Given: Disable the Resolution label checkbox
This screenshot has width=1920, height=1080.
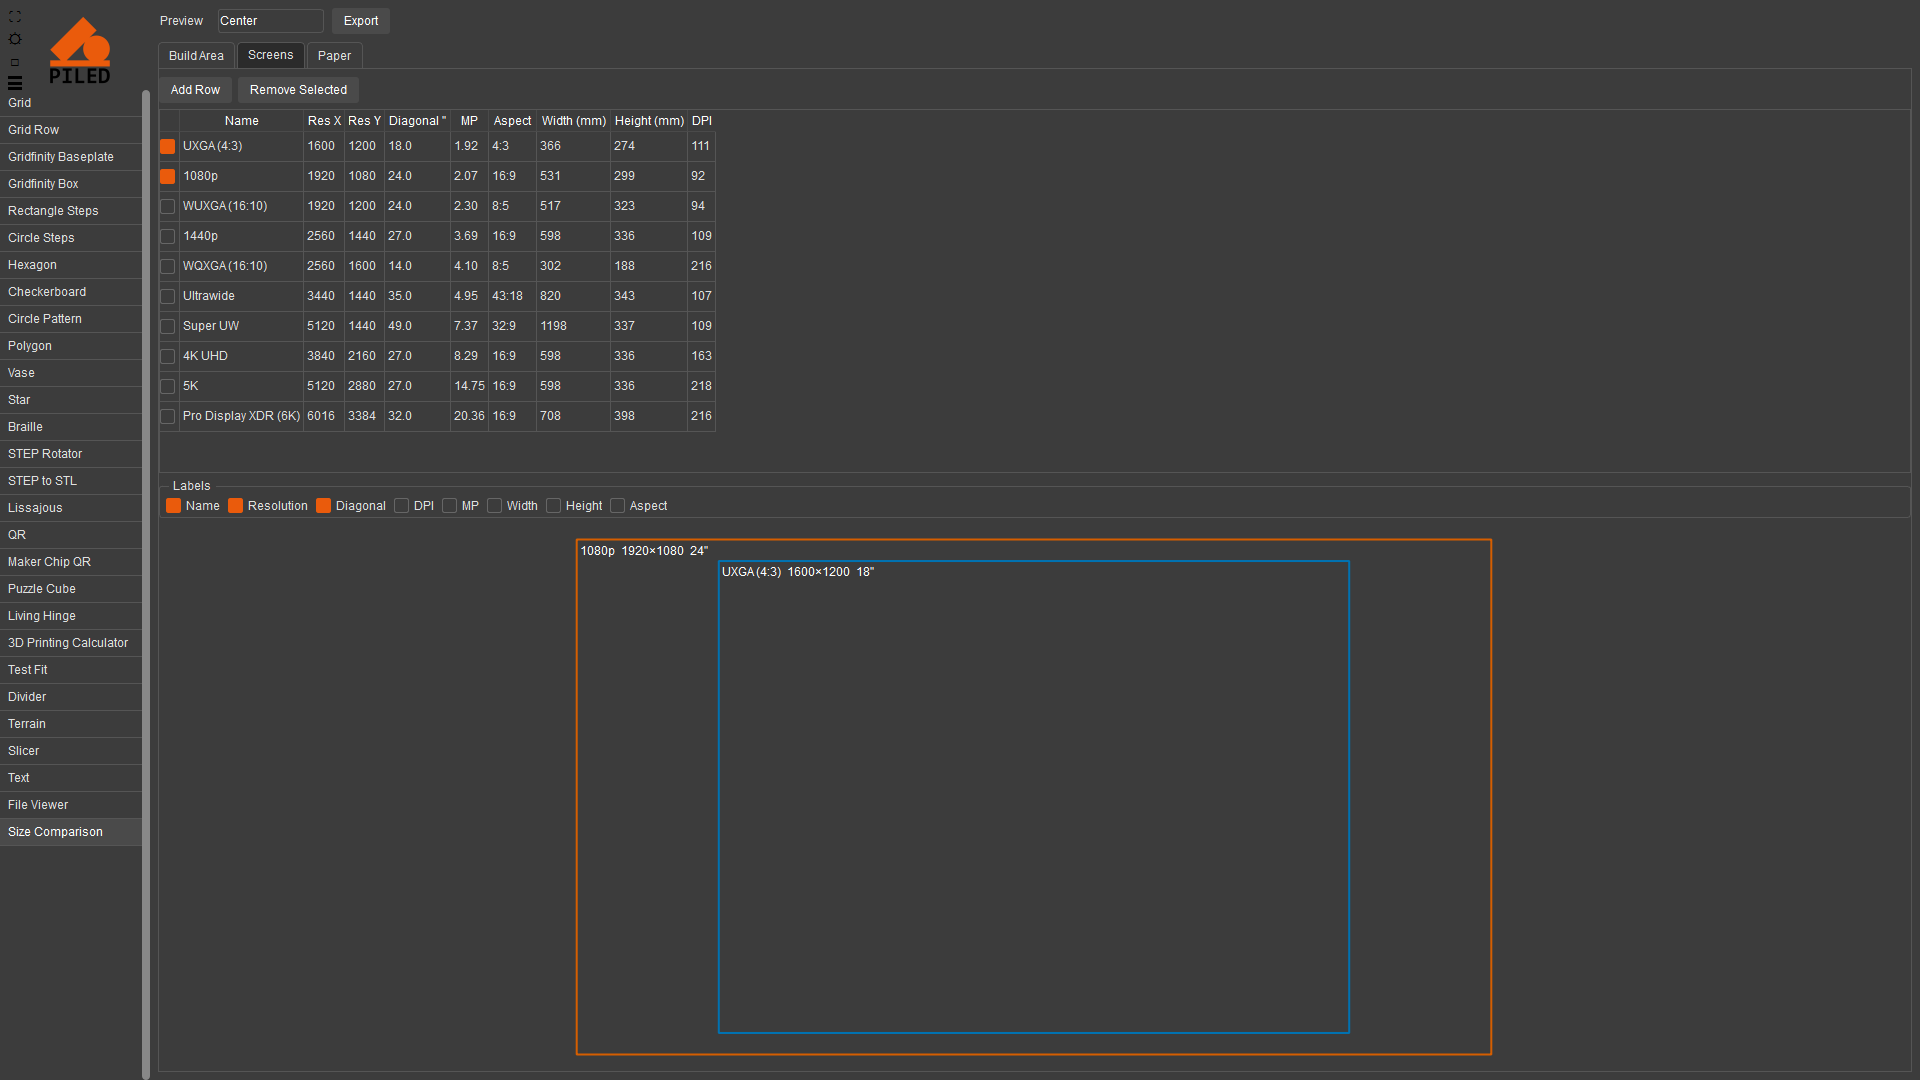Looking at the screenshot, I should click(x=236, y=506).
